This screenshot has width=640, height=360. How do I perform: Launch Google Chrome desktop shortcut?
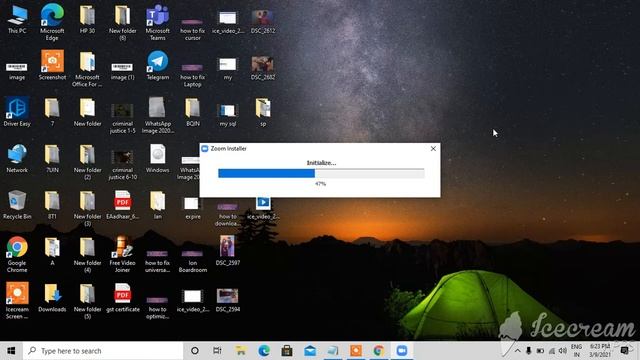tap(17, 254)
